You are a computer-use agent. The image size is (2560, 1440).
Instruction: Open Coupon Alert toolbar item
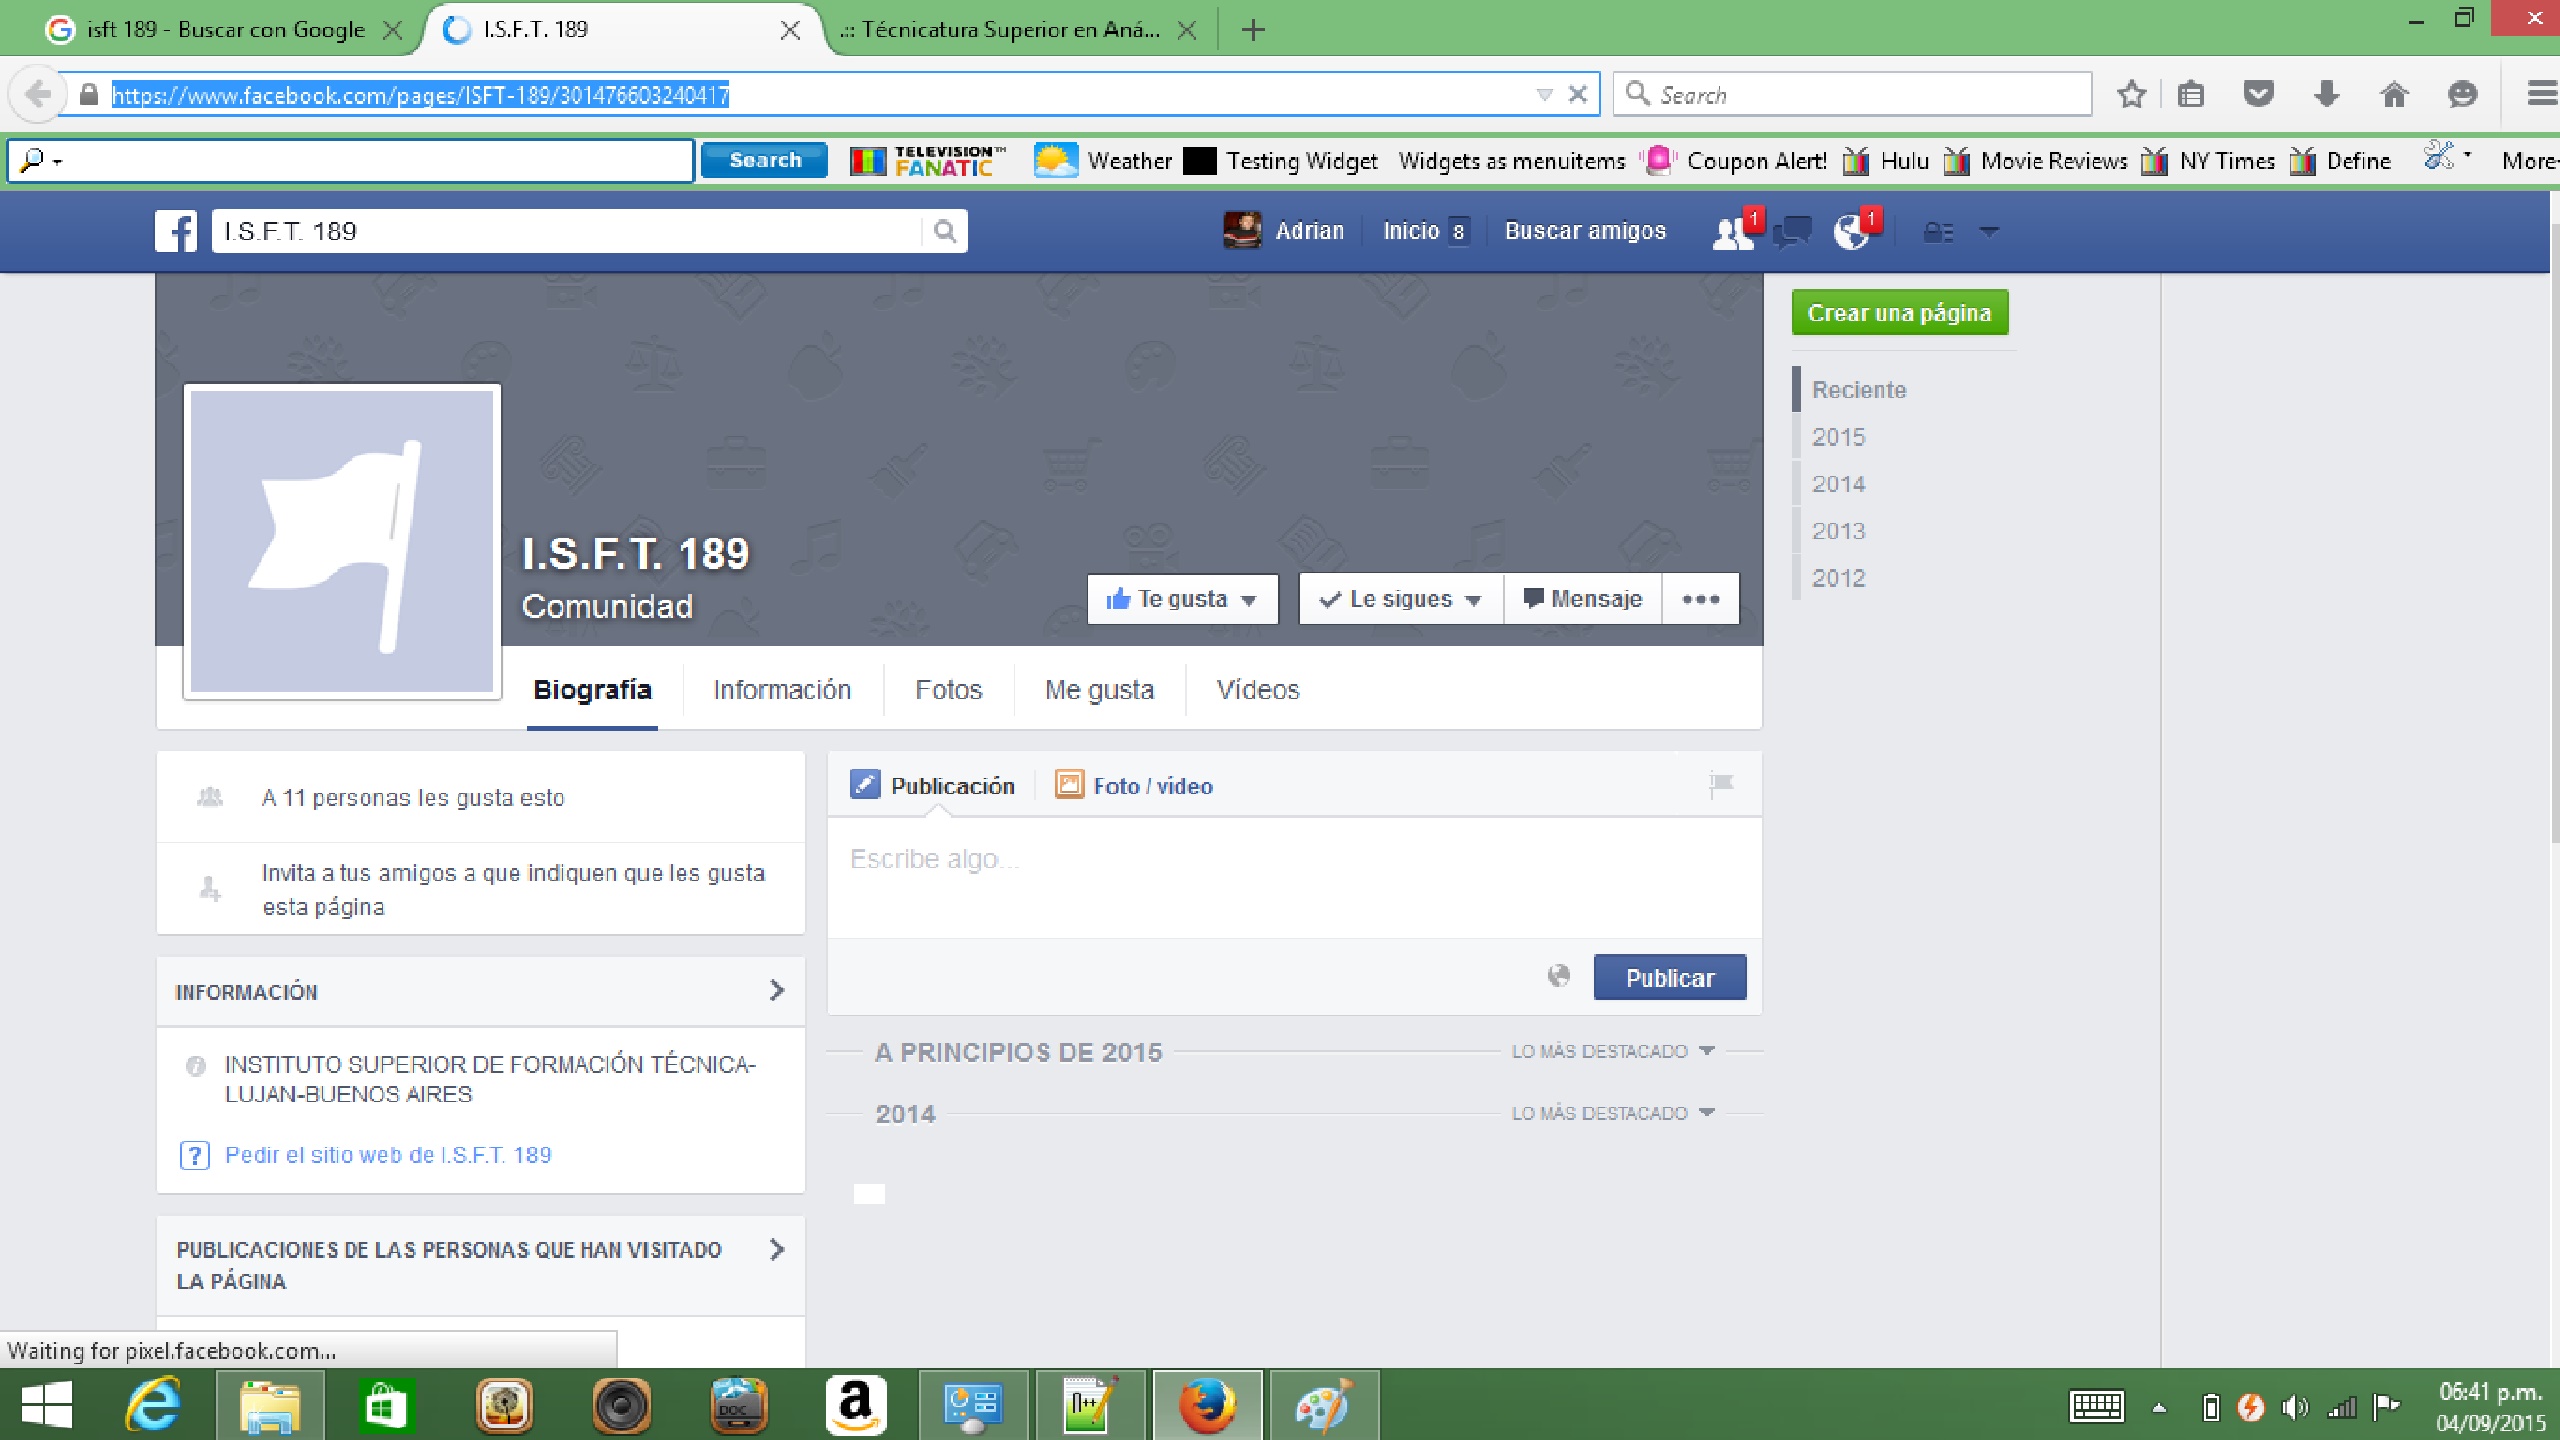1735,161
